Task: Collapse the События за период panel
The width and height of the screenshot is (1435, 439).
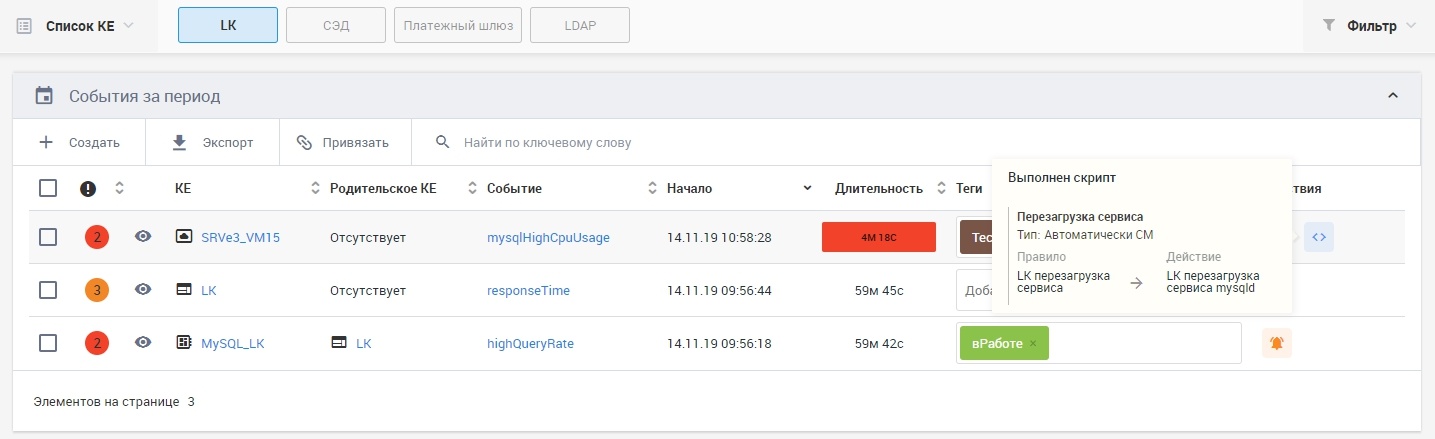Action: pyautogui.click(x=1392, y=96)
